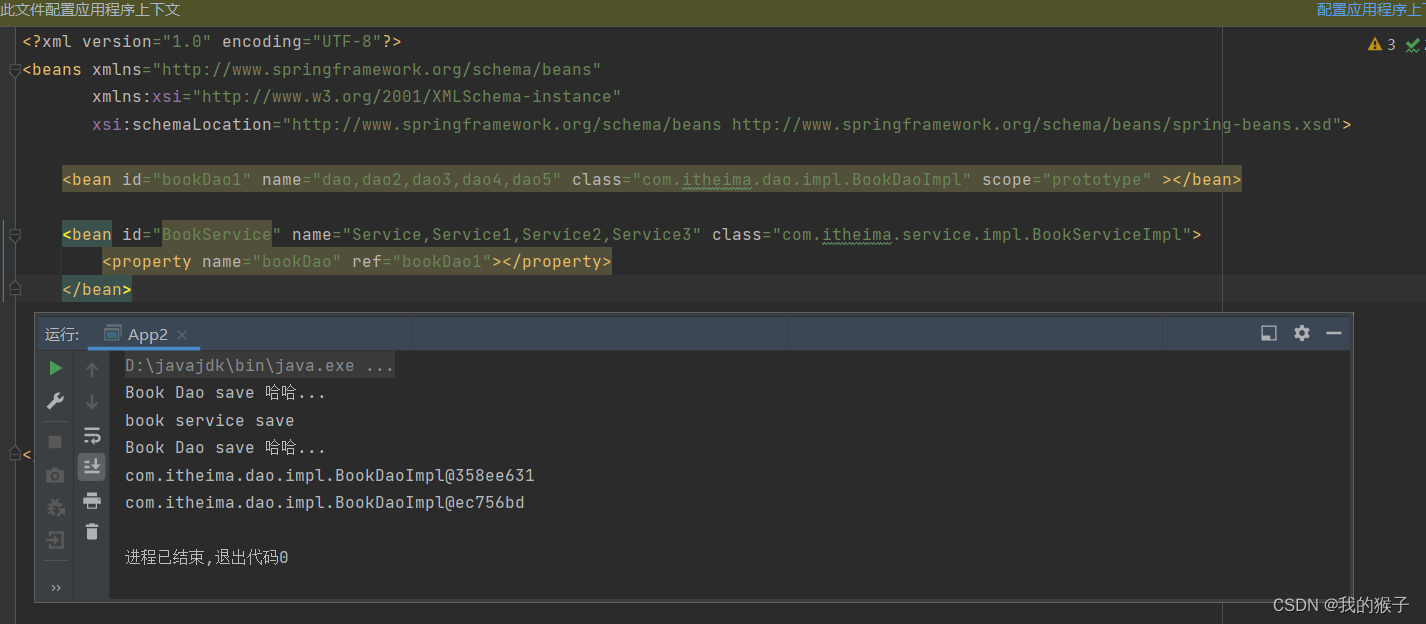This screenshot has width=1426, height=624.
Task: Toggle soft-wrap in the console output
Action: [91, 435]
